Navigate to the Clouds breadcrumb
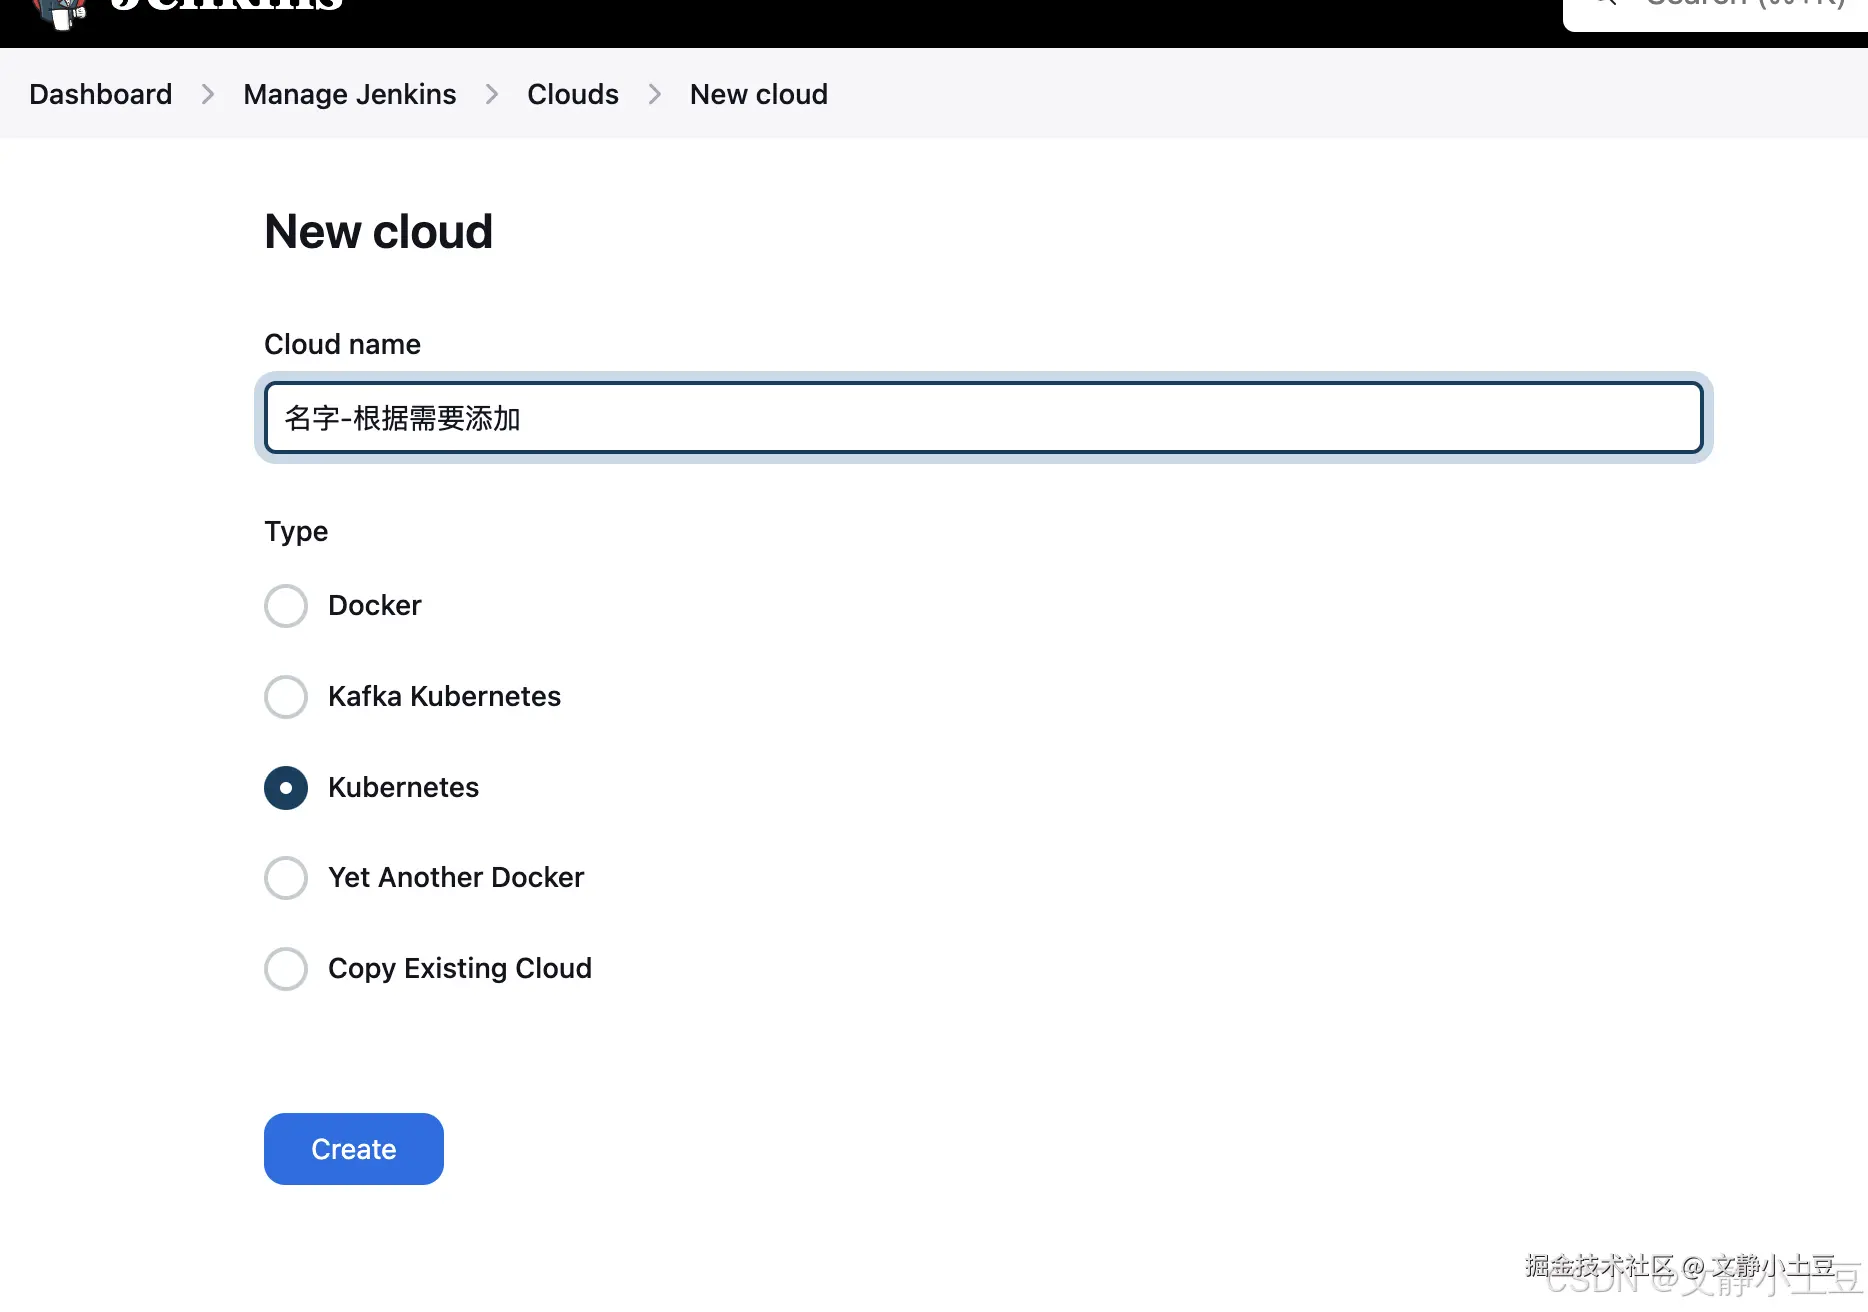The width and height of the screenshot is (1868, 1312). point(573,94)
